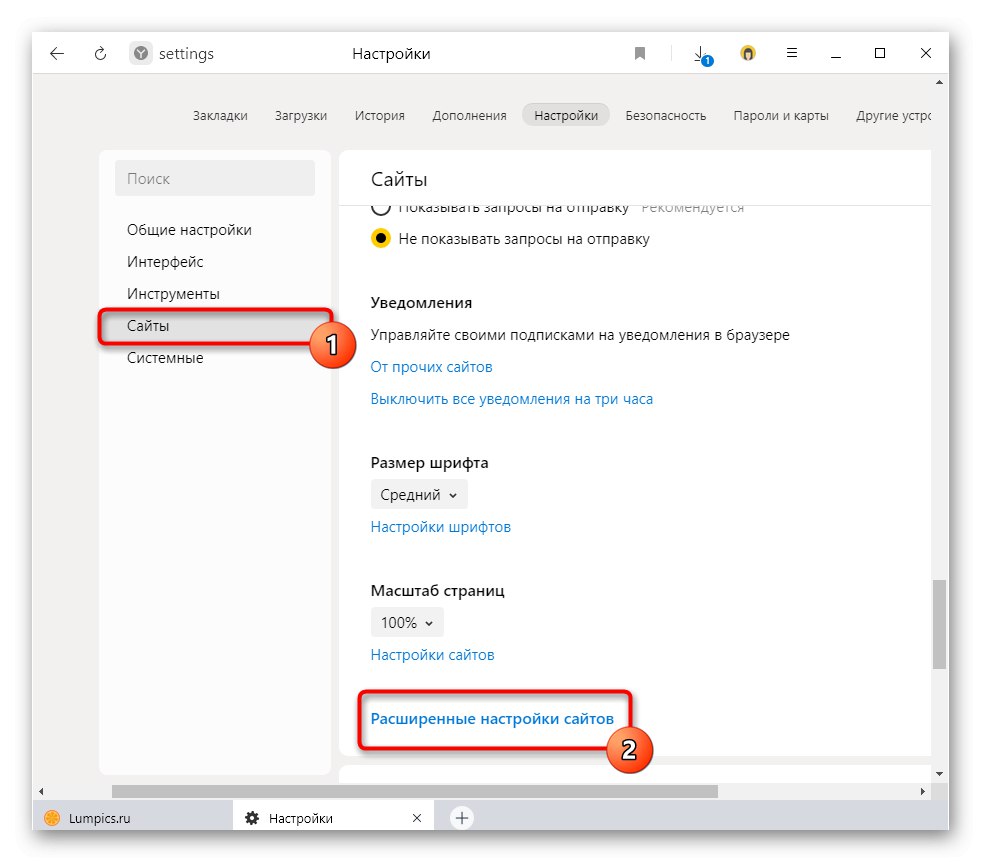Select 'Показывать запросы на отправку' radio
The height and width of the screenshot is (862, 981).
(380, 208)
